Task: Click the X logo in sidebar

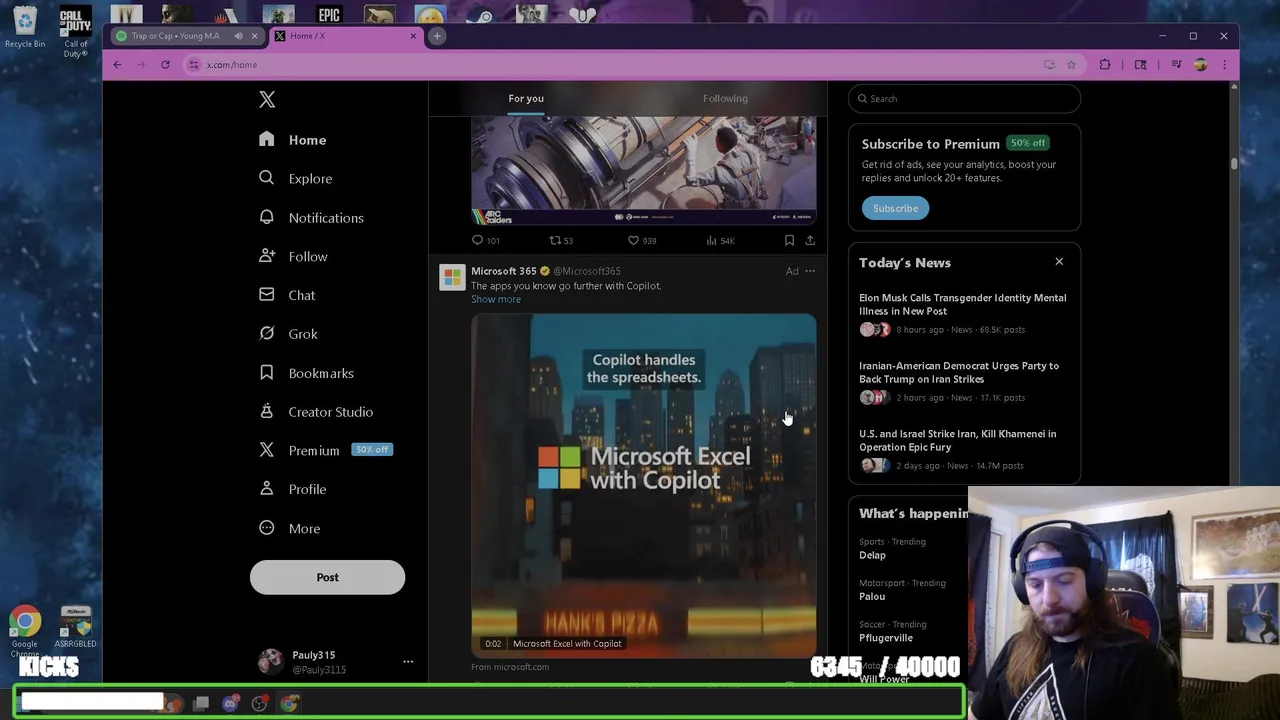Action: click(267, 99)
